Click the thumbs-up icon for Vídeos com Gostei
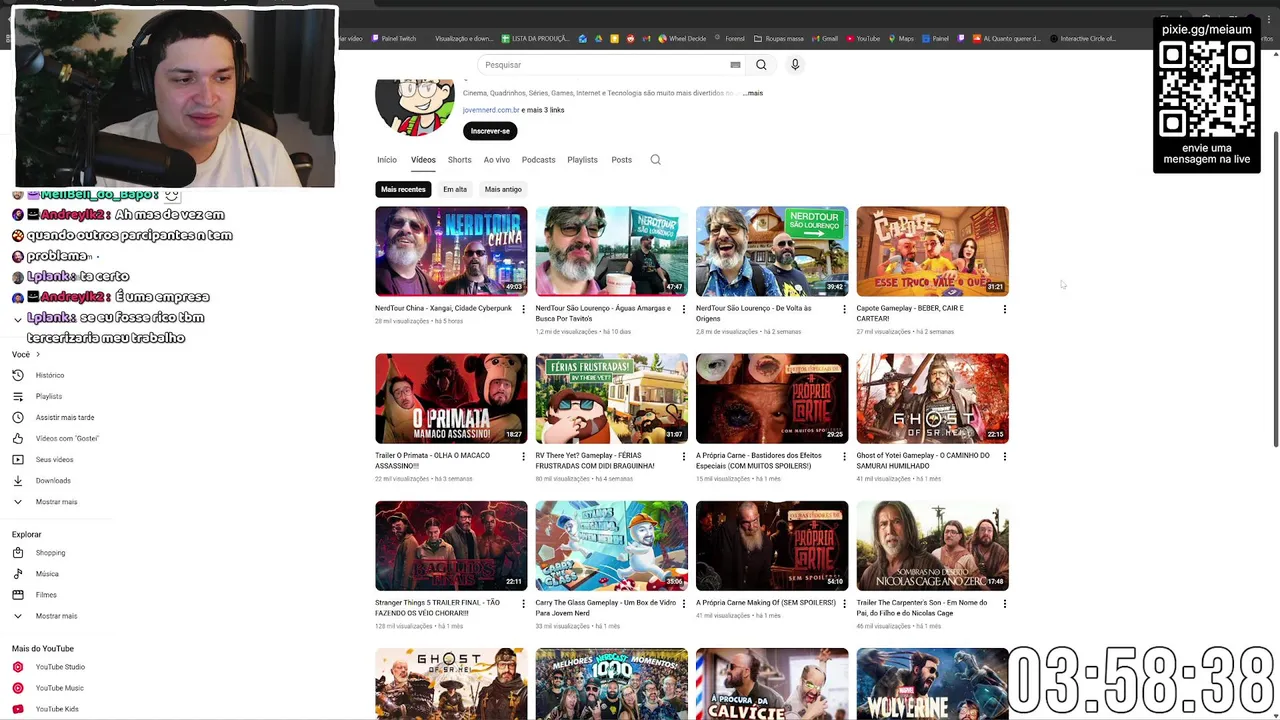The image size is (1280, 720). (x=18, y=438)
